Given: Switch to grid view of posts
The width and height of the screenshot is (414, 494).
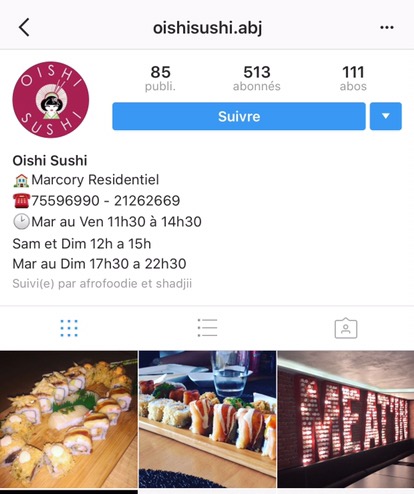Looking at the screenshot, I should [x=69, y=328].
